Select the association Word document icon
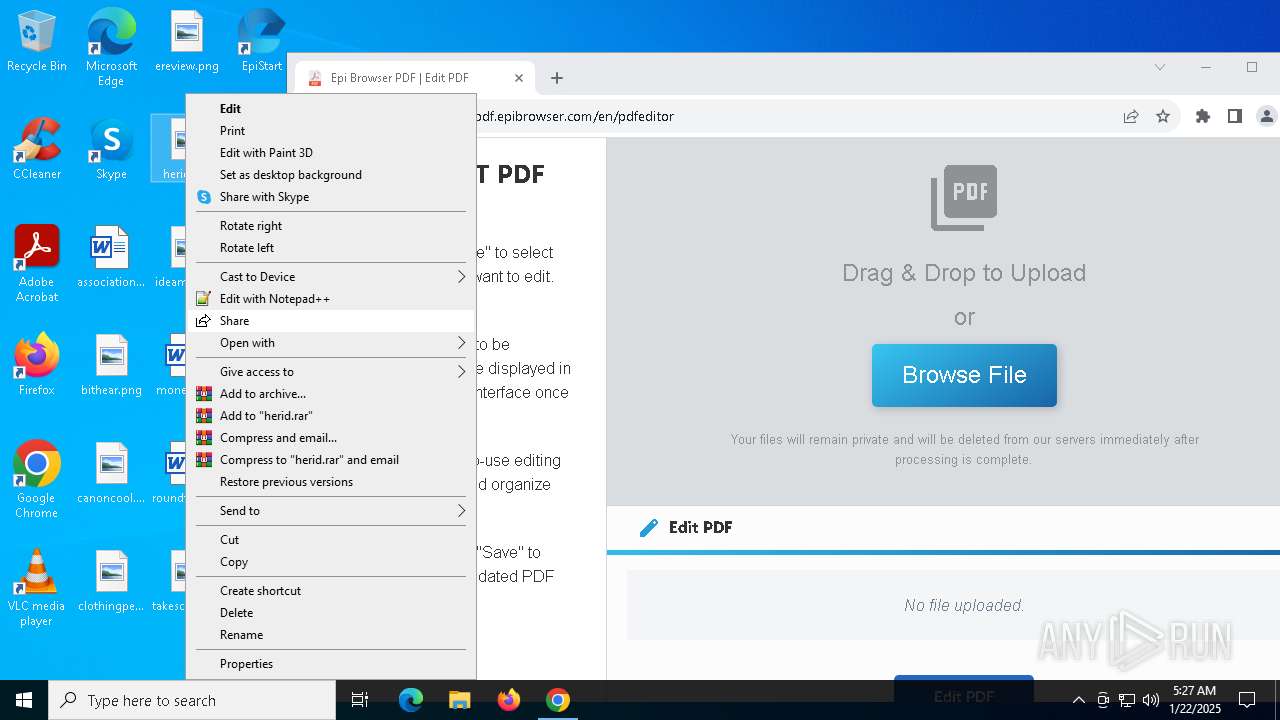This screenshot has width=1280, height=720. click(x=111, y=257)
